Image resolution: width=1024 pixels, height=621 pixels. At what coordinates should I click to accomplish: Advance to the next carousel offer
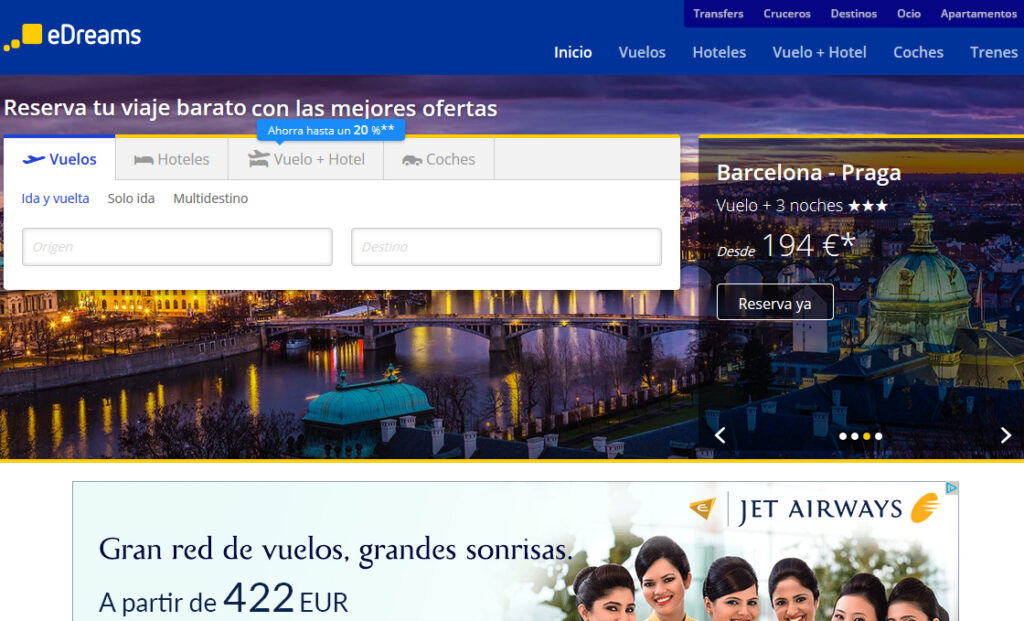tap(1006, 435)
